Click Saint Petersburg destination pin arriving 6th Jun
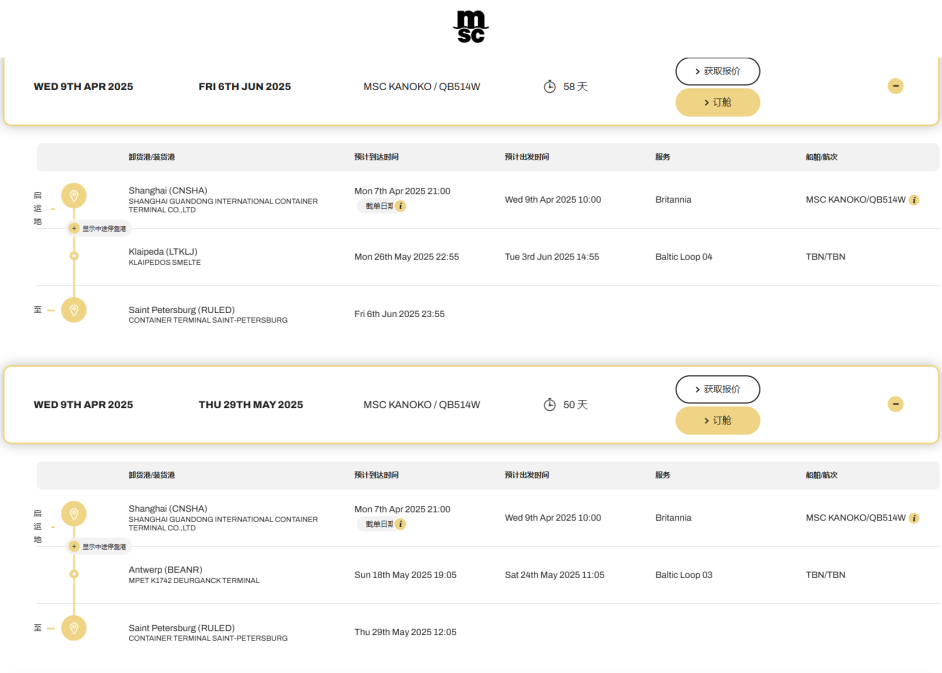The height and width of the screenshot is (673, 942). tap(73, 310)
